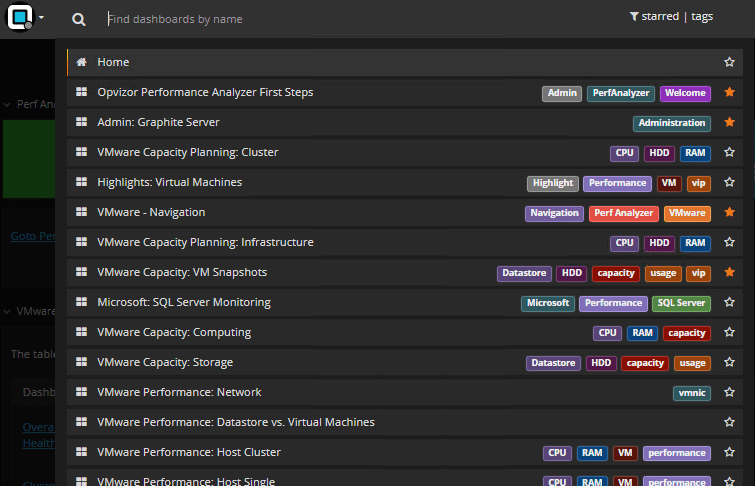Unstar Opvizor Performance Analyzer First Steps
Image resolution: width=755 pixels, height=486 pixels.
click(730, 93)
